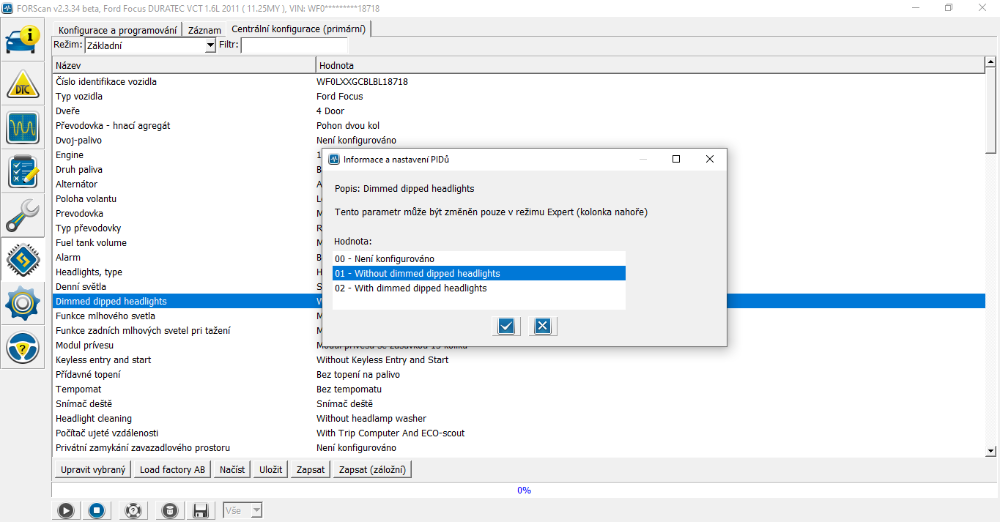Open the tests checklist section

pos(23,171)
